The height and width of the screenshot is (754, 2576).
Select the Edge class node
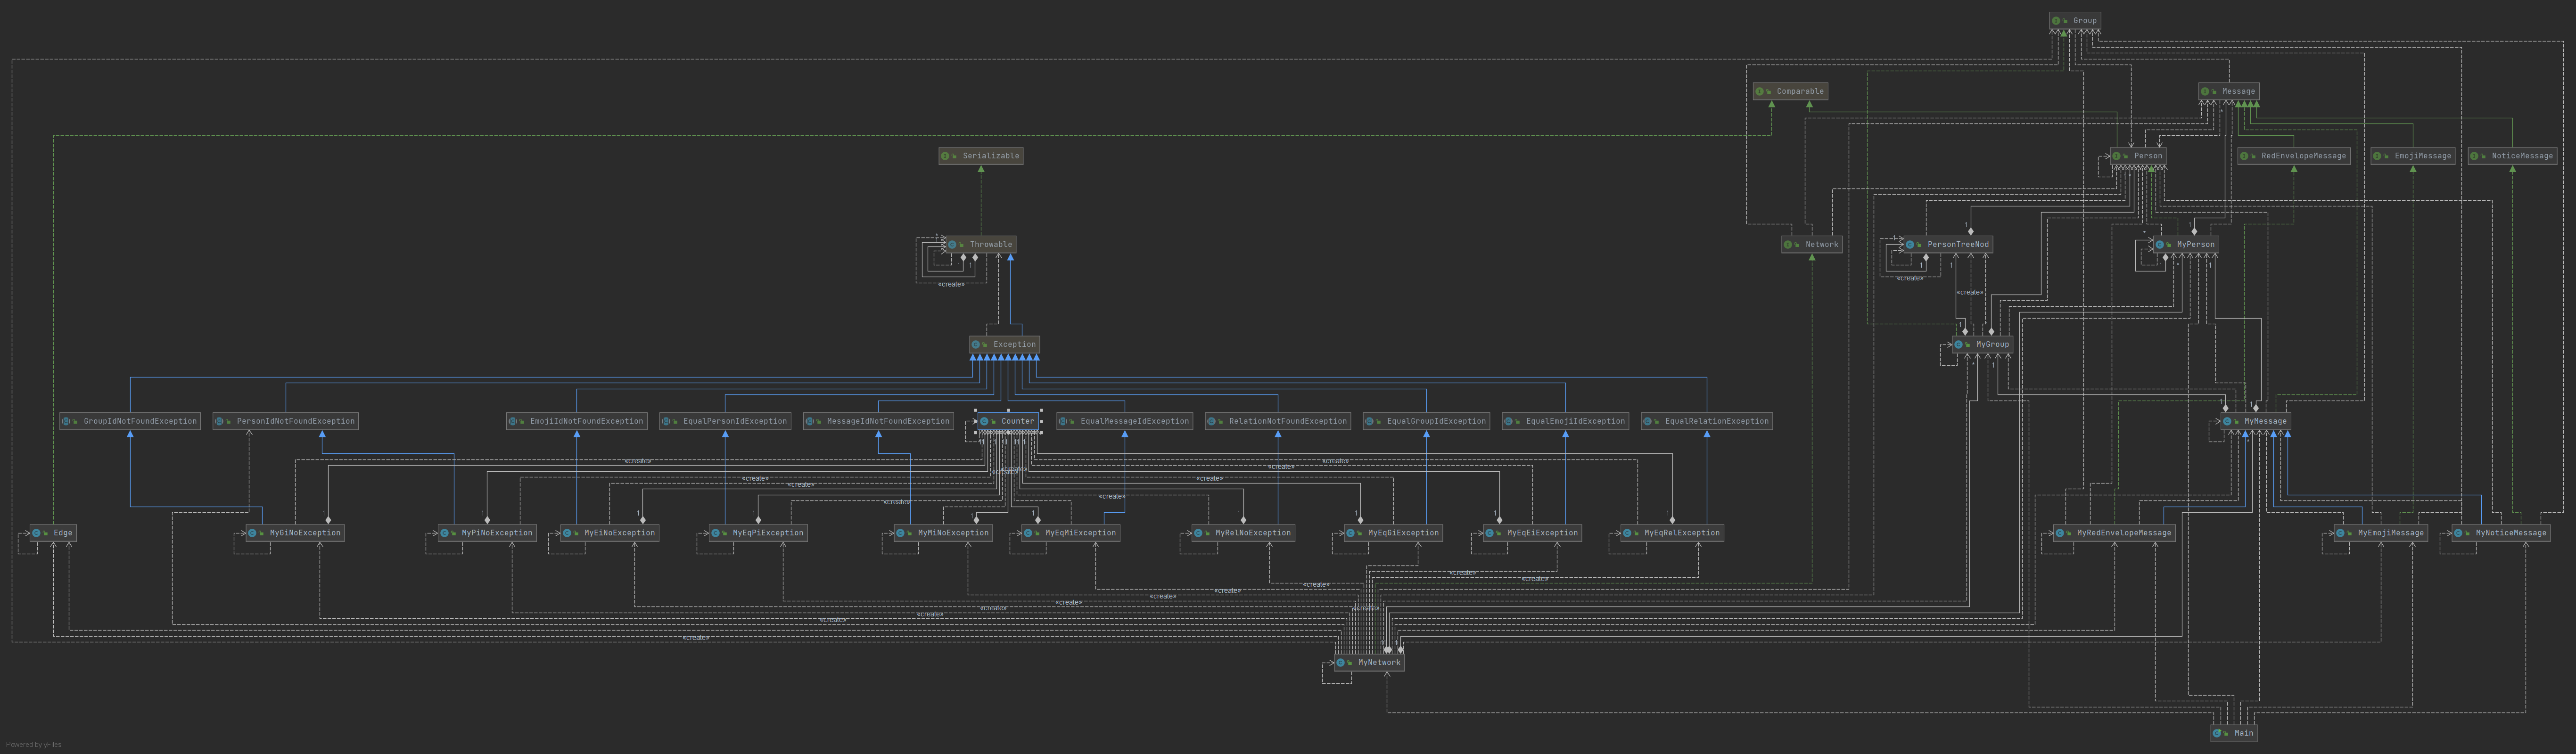(x=53, y=533)
